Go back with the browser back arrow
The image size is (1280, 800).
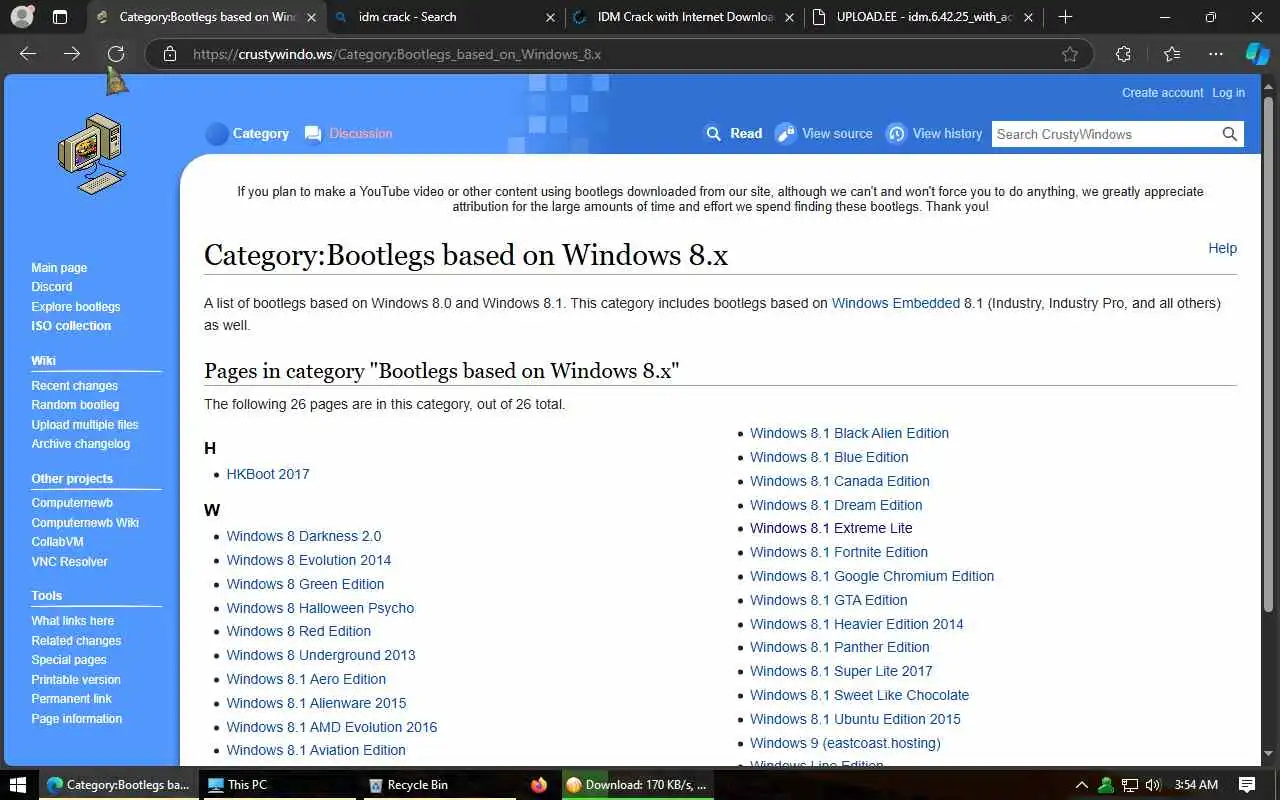[x=28, y=54]
